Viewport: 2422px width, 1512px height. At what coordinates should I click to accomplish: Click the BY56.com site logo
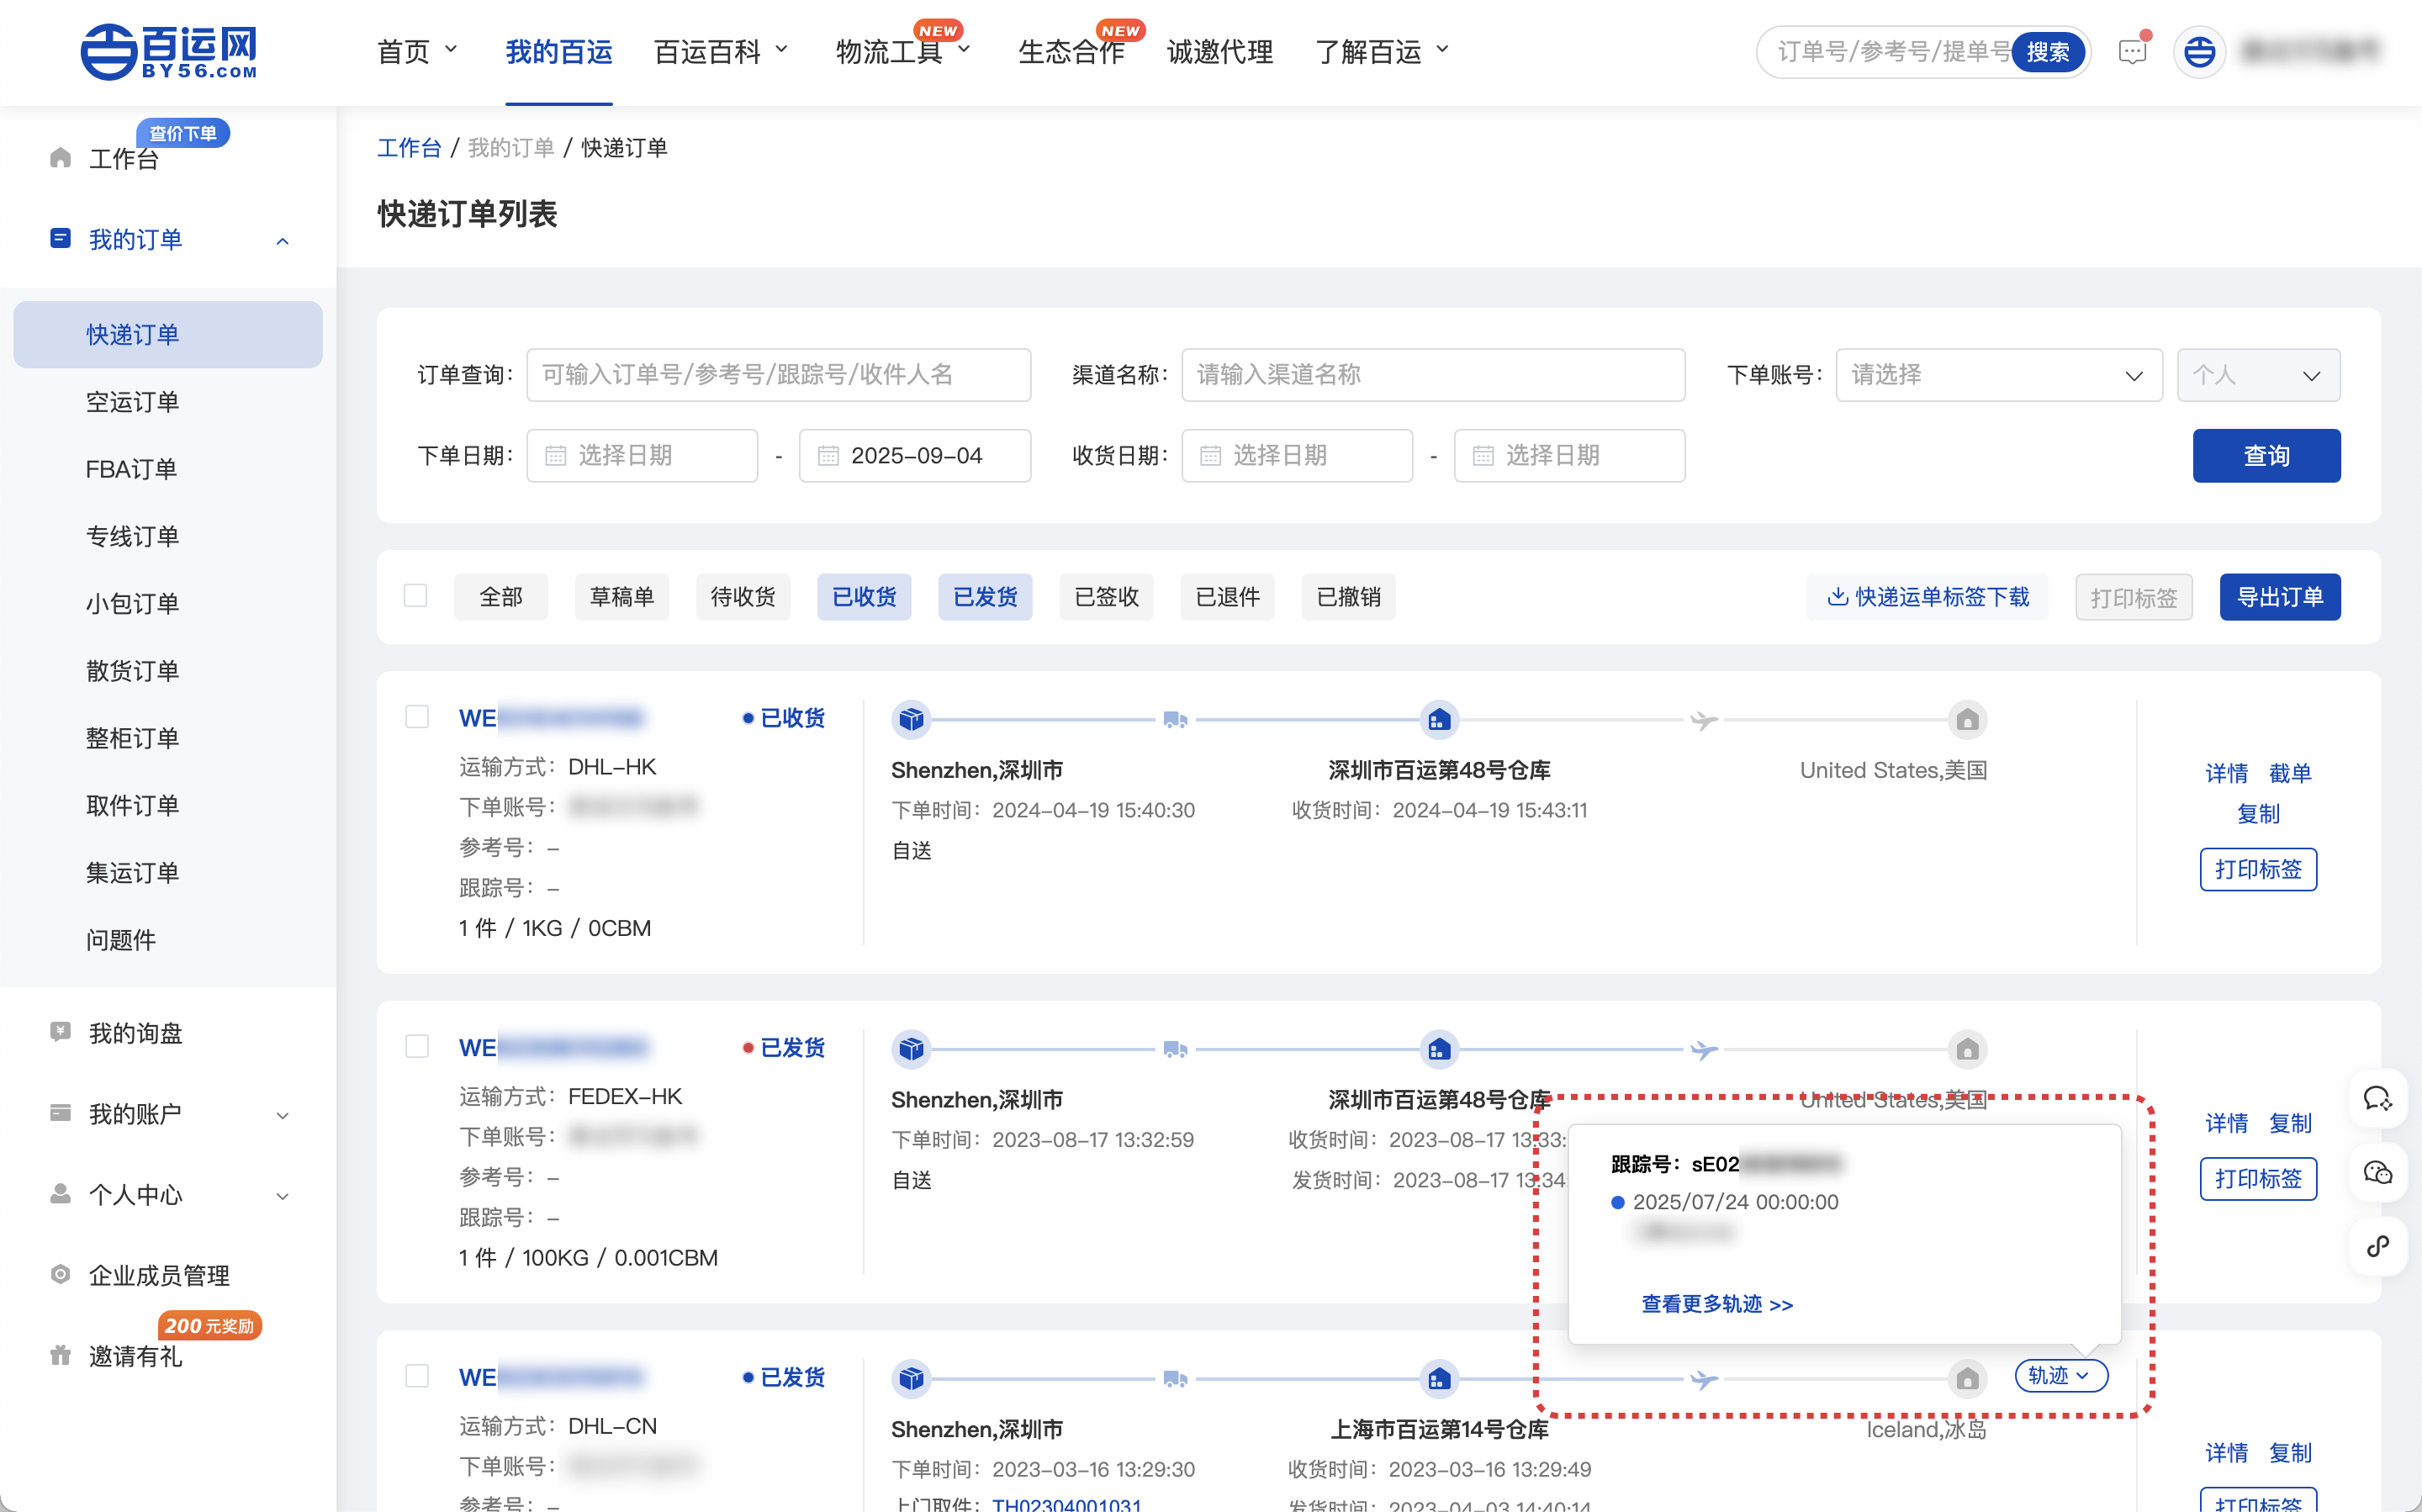pos(169,52)
